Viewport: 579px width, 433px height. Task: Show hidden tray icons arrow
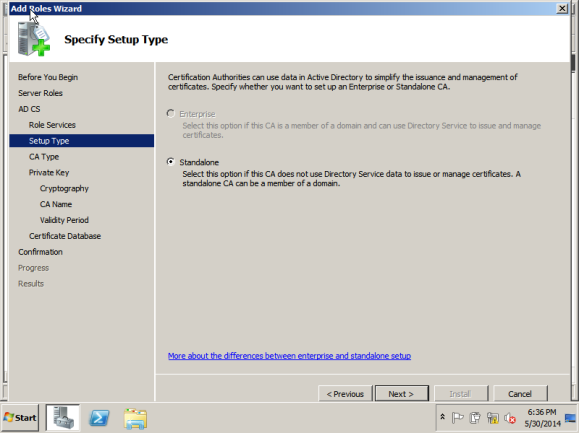[442, 417]
